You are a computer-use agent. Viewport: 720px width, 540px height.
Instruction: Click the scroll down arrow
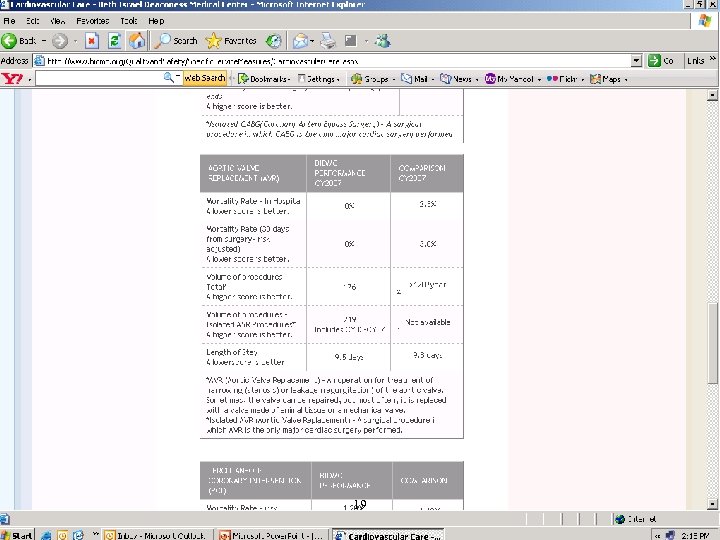(x=712, y=504)
